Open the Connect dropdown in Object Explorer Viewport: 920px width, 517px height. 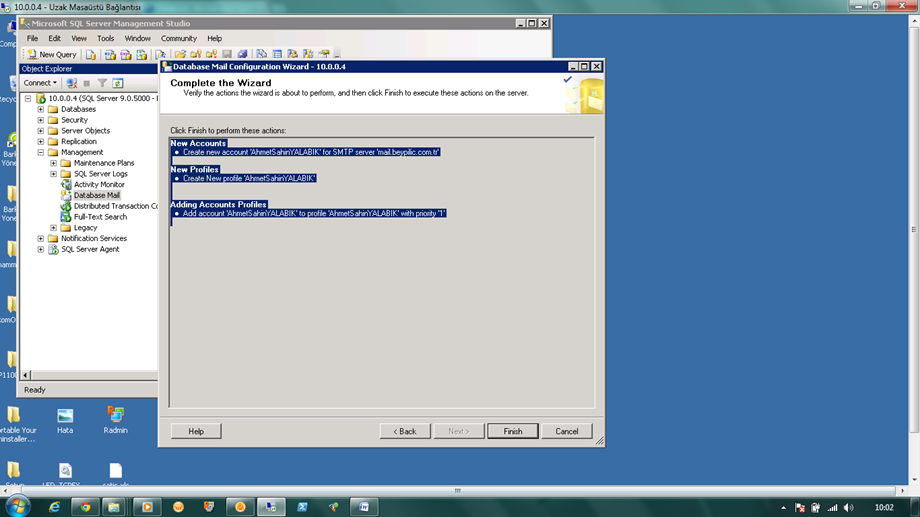pos(40,83)
